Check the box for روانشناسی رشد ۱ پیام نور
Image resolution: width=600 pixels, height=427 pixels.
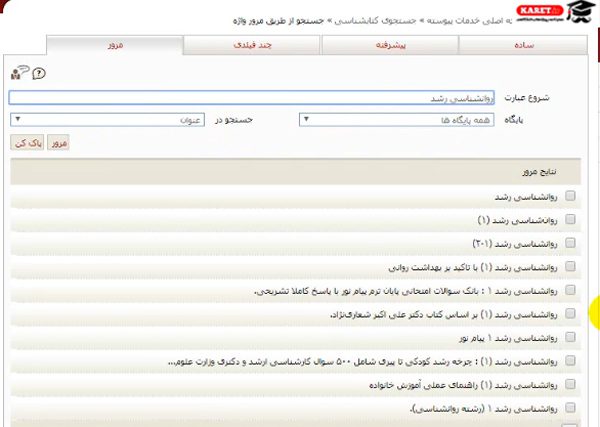pyautogui.click(x=570, y=337)
